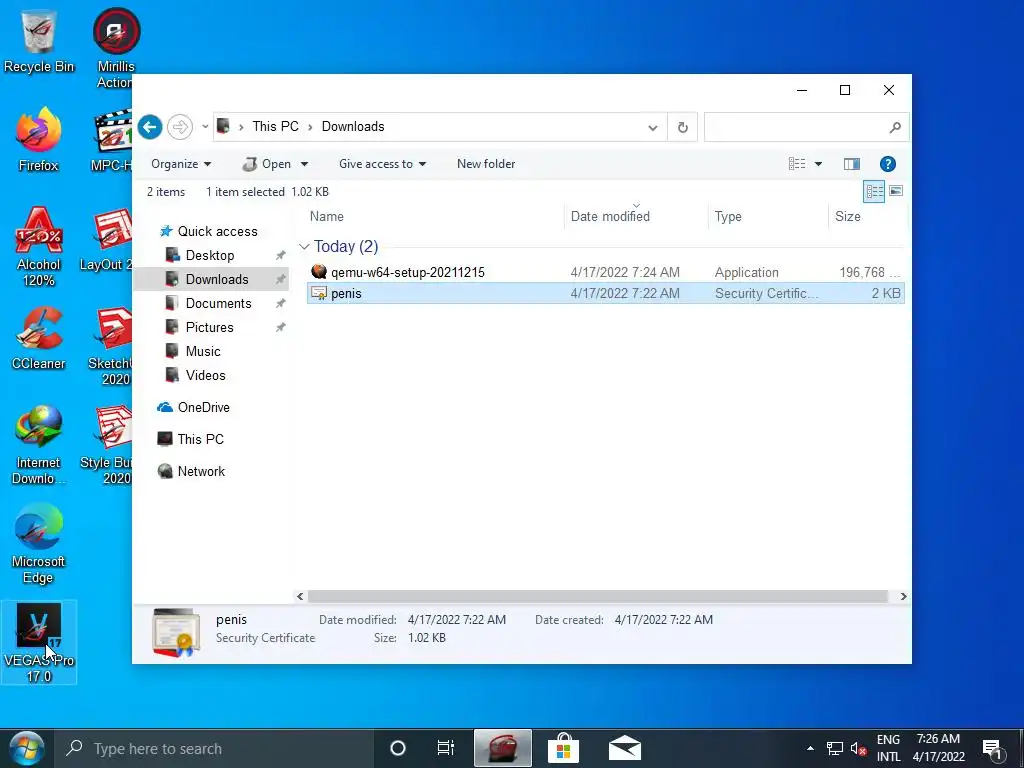Open the Mail app on taskbar
Image resolution: width=1024 pixels, height=768 pixels.
[x=624, y=748]
